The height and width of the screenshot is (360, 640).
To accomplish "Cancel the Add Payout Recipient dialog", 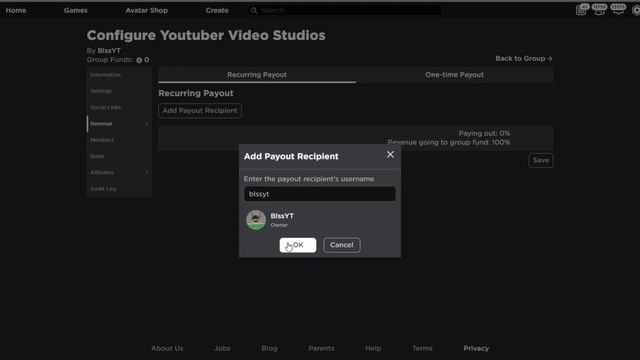I will coord(342,245).
